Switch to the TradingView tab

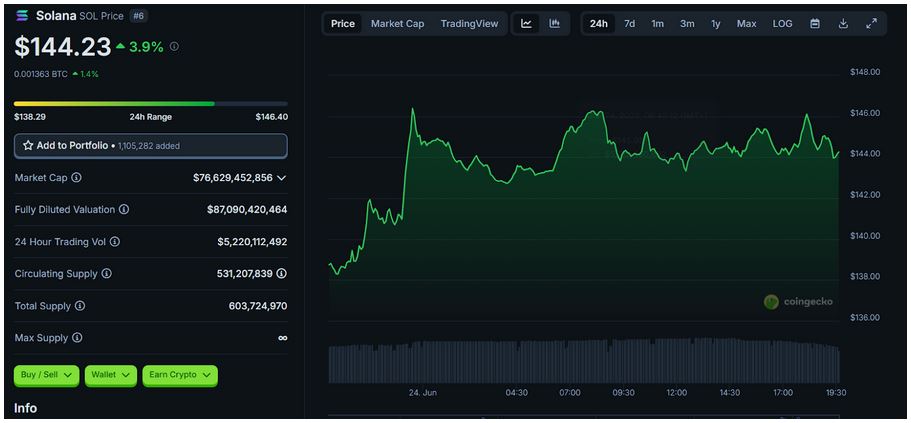point(469,24)
